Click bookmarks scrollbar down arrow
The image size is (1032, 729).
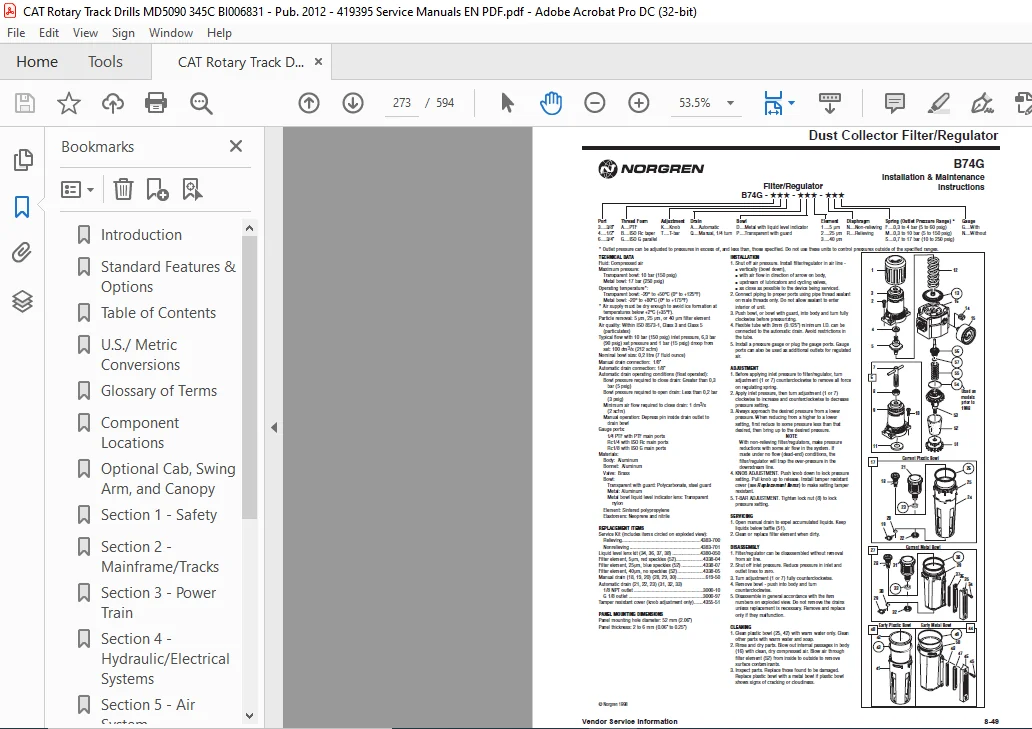249,715
